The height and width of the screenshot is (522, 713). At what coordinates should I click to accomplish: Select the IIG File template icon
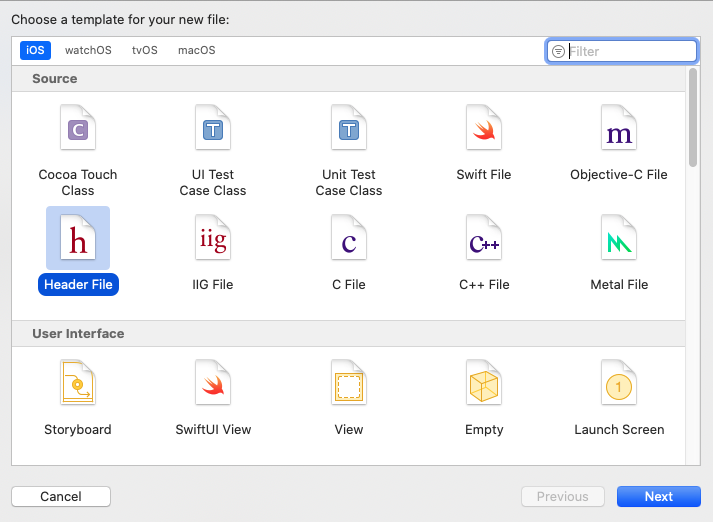click(x=213, y=237)
